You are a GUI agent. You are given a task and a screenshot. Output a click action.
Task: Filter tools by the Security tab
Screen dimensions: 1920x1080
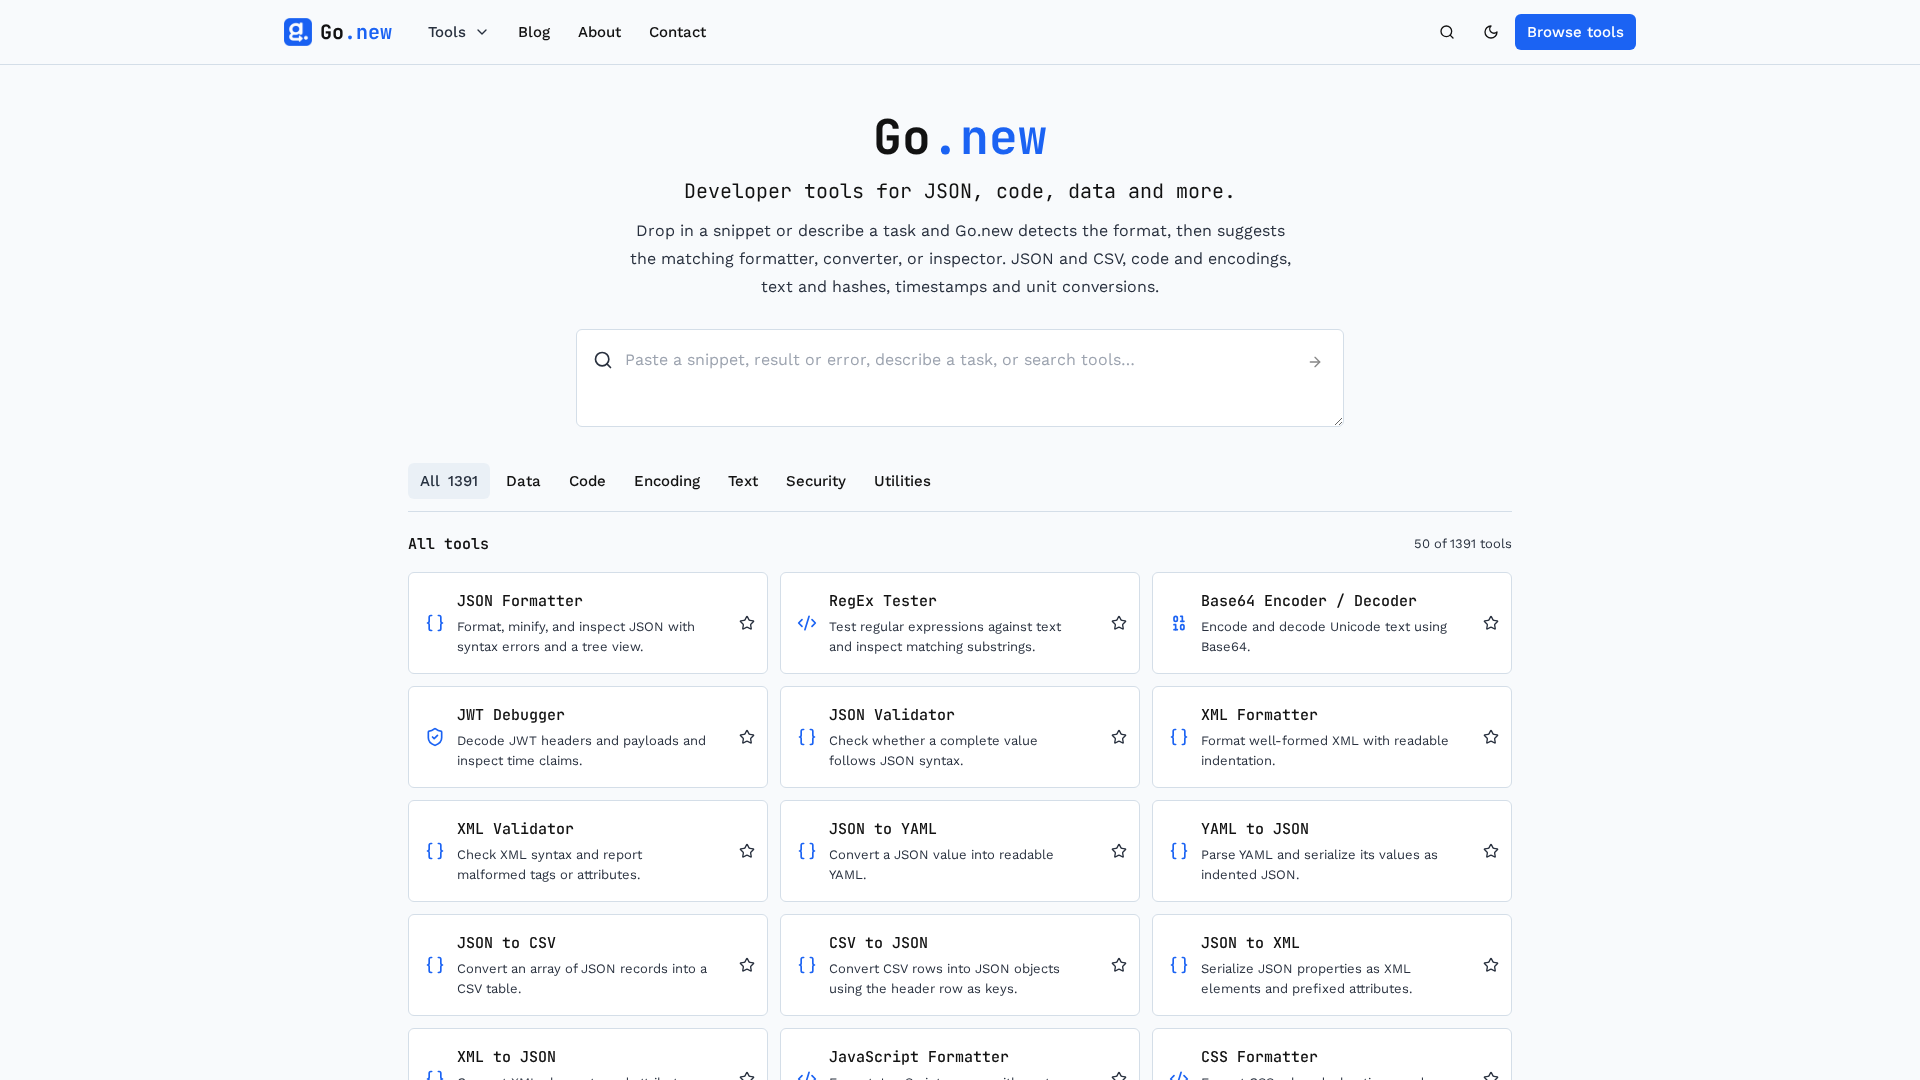point(816,481)
